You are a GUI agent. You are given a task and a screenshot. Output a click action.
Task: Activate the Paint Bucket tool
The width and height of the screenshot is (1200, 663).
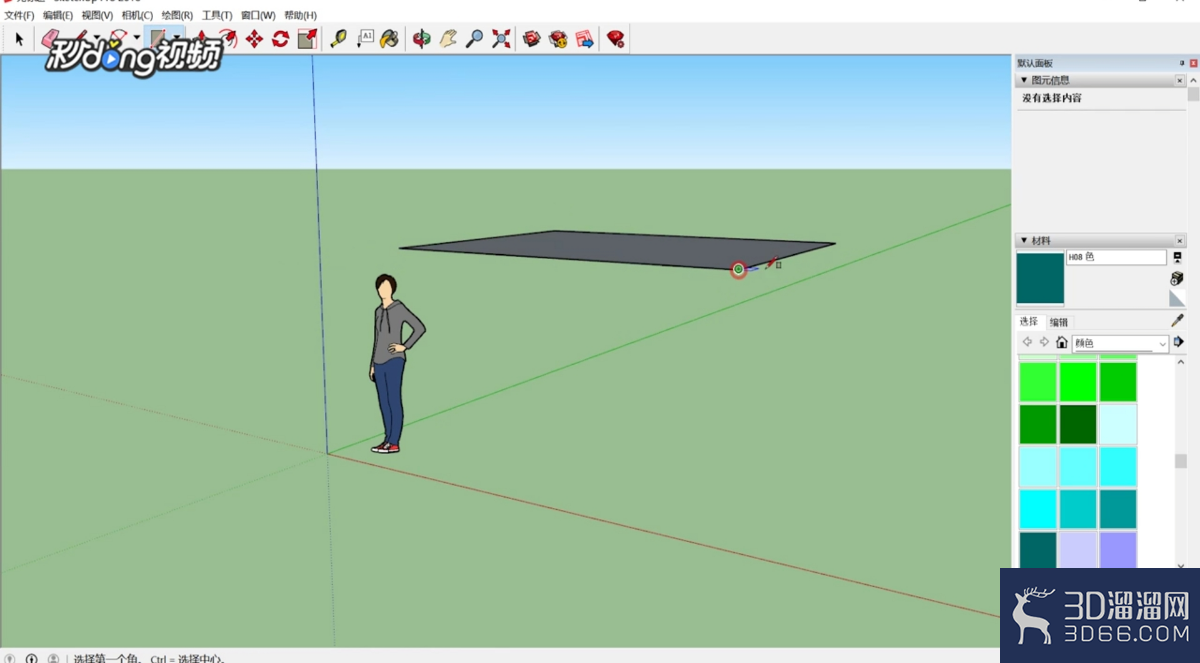pos(390,39)
